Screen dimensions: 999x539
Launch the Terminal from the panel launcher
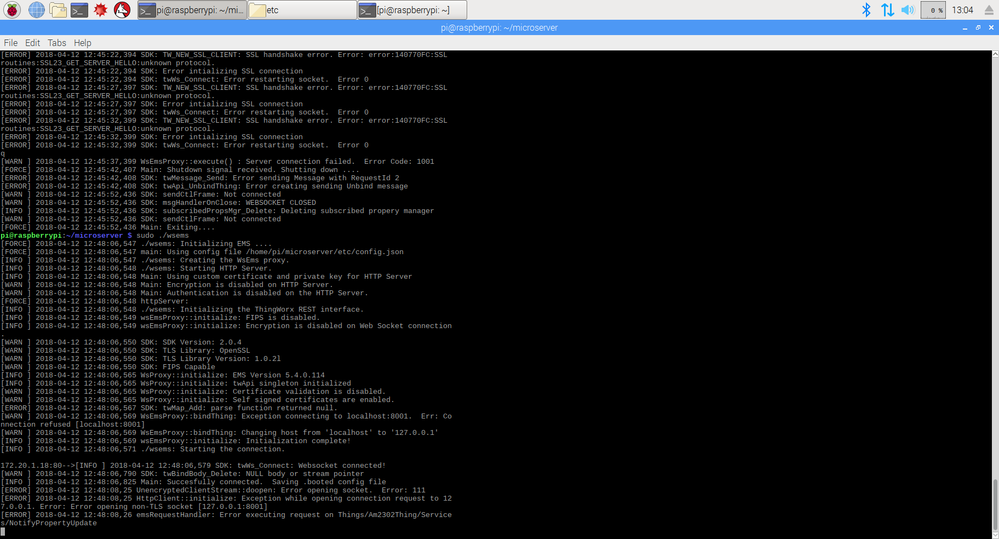[x=79, y=10]
